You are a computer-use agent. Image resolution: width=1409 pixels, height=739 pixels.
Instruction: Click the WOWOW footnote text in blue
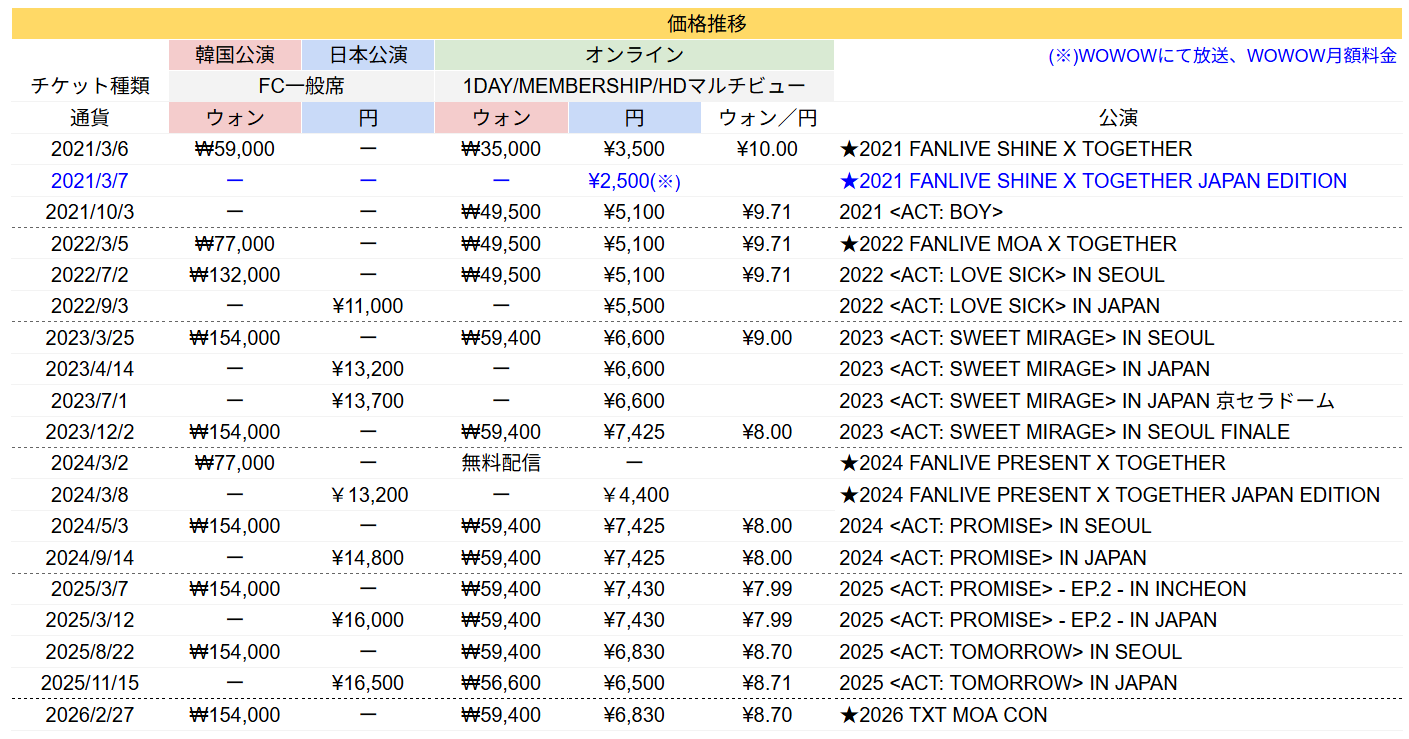point(1222,56)
